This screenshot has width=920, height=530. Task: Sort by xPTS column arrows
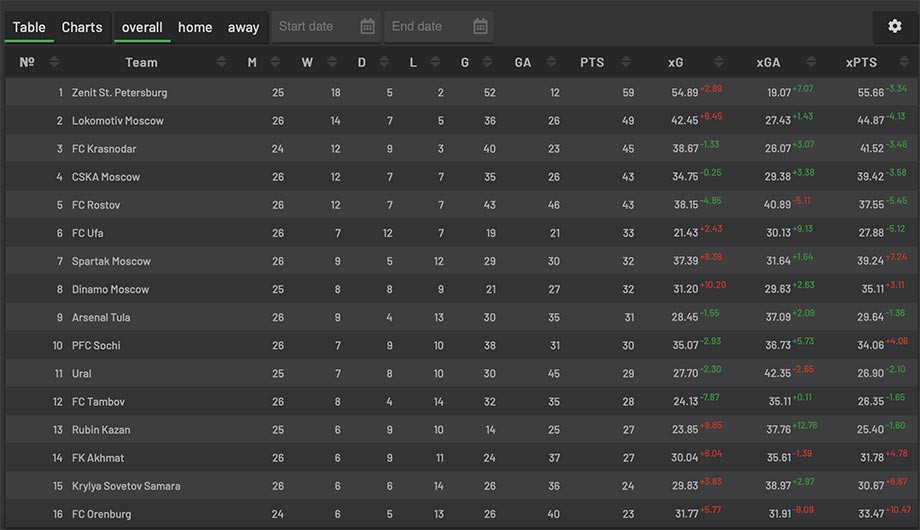pyautogui.click(x=904, y=62)
